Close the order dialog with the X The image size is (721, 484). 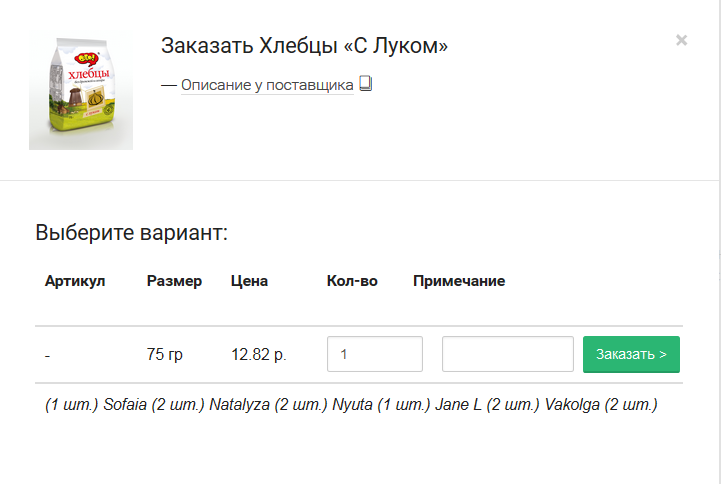[x=681, y=40]
